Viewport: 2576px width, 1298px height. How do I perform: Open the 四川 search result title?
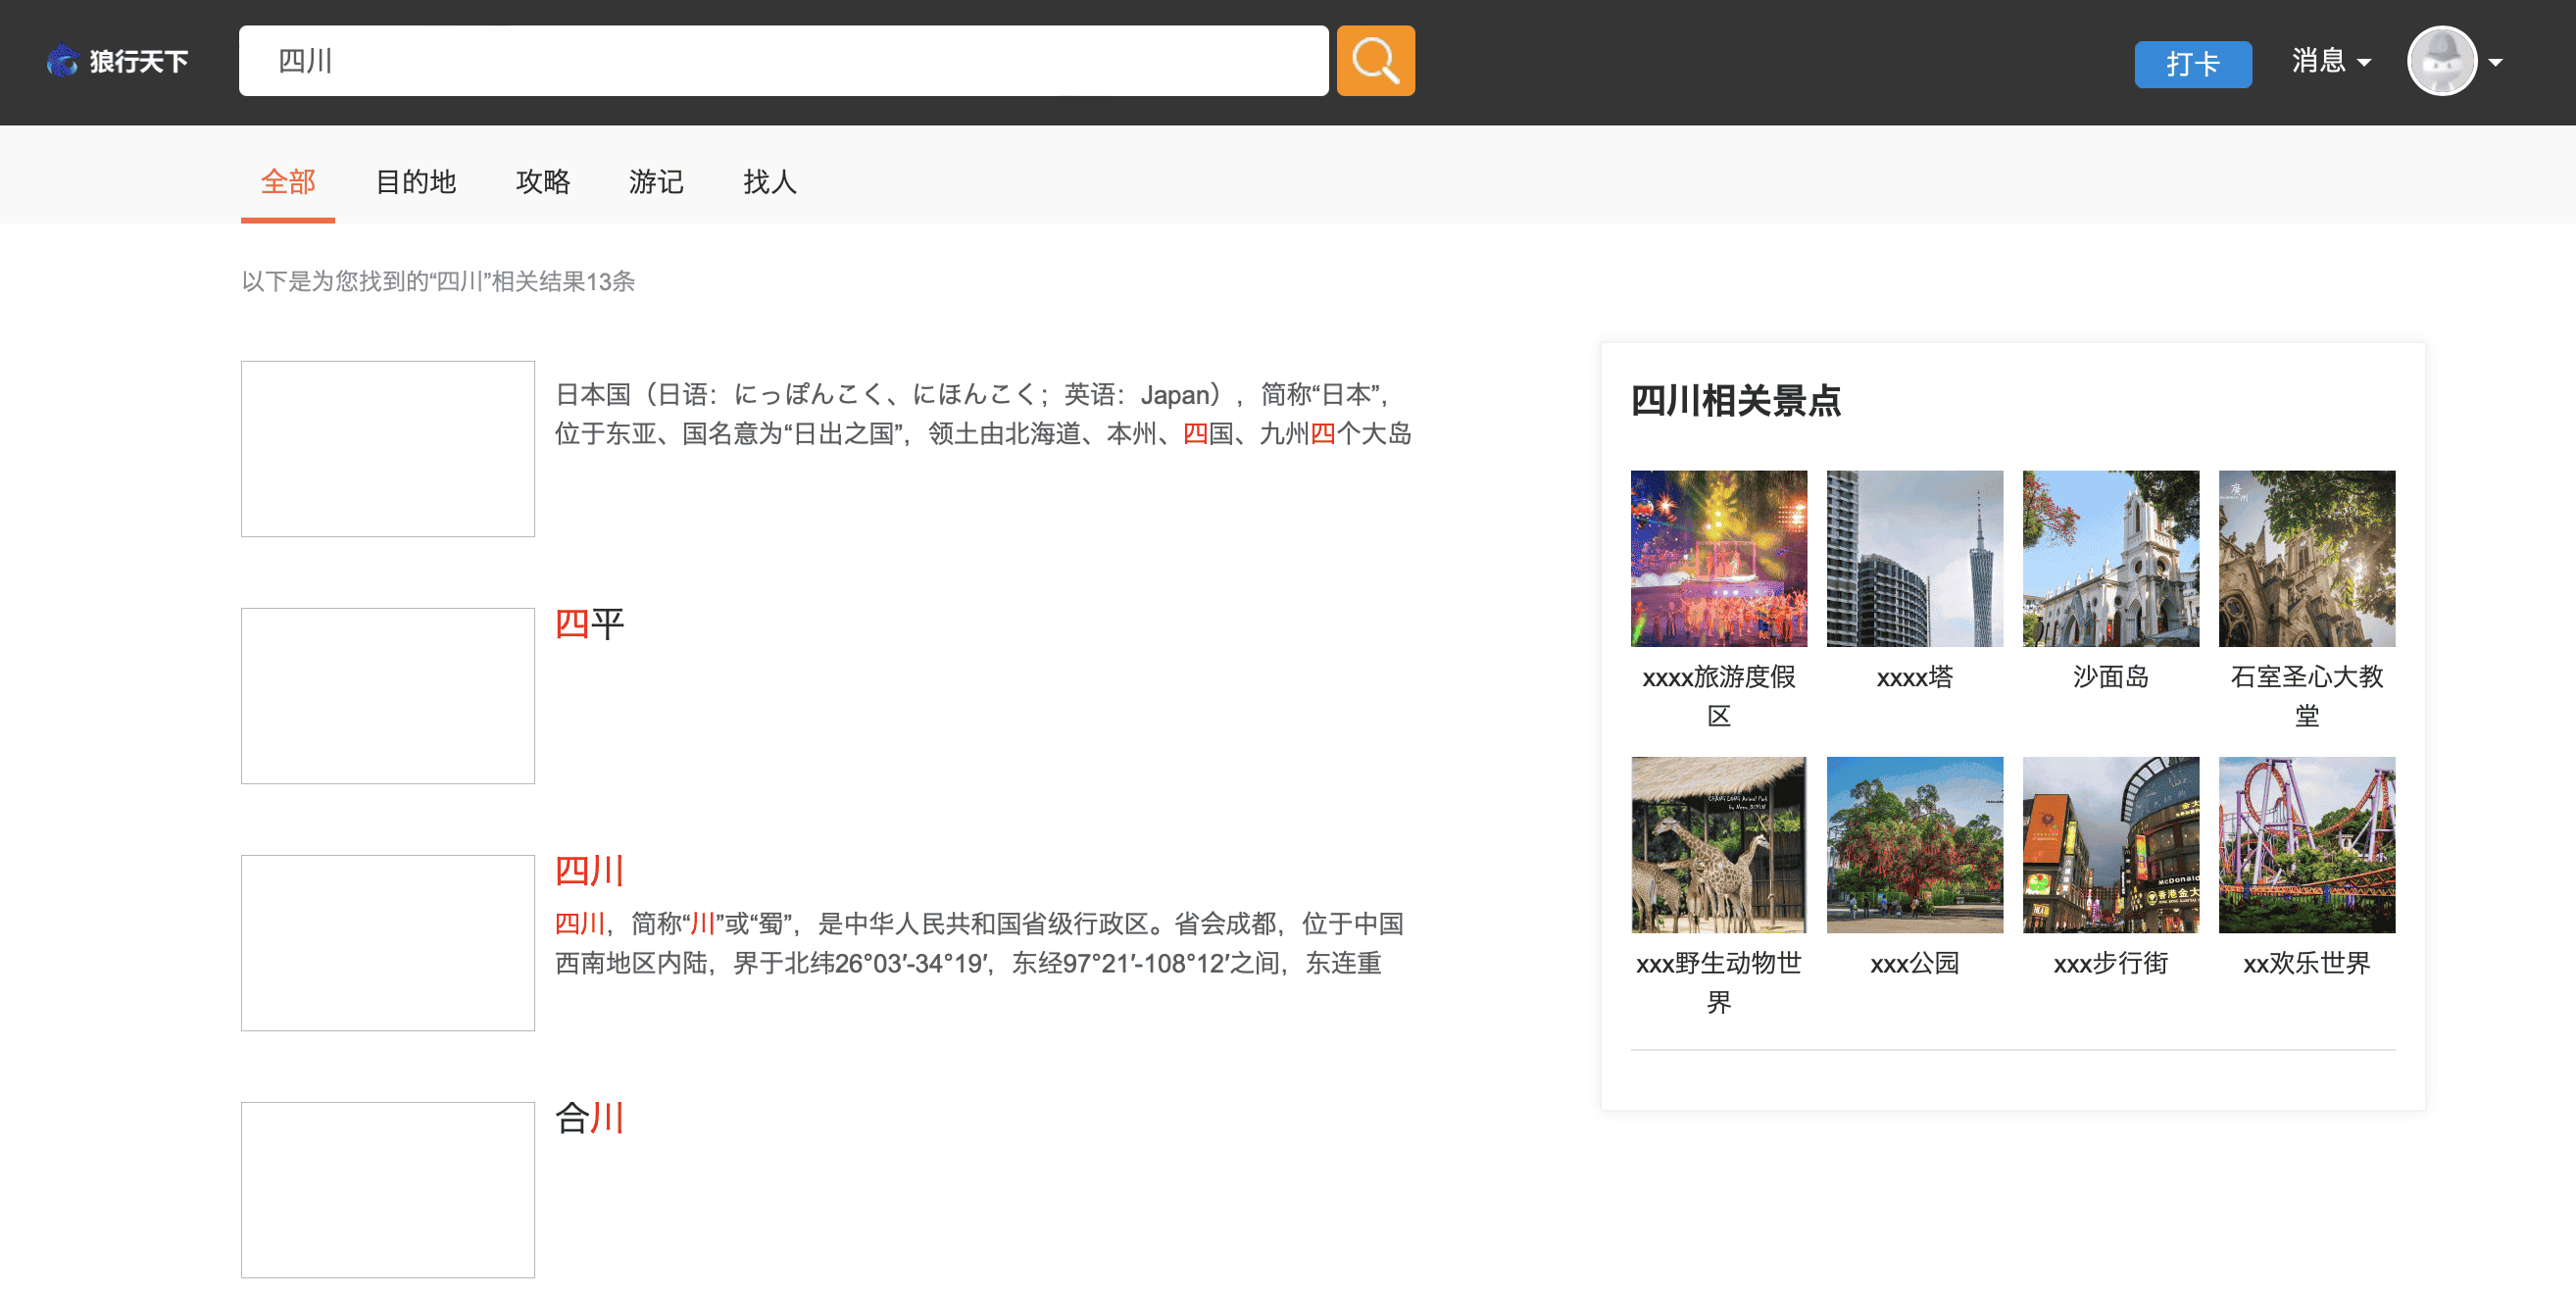pos(589,871)
